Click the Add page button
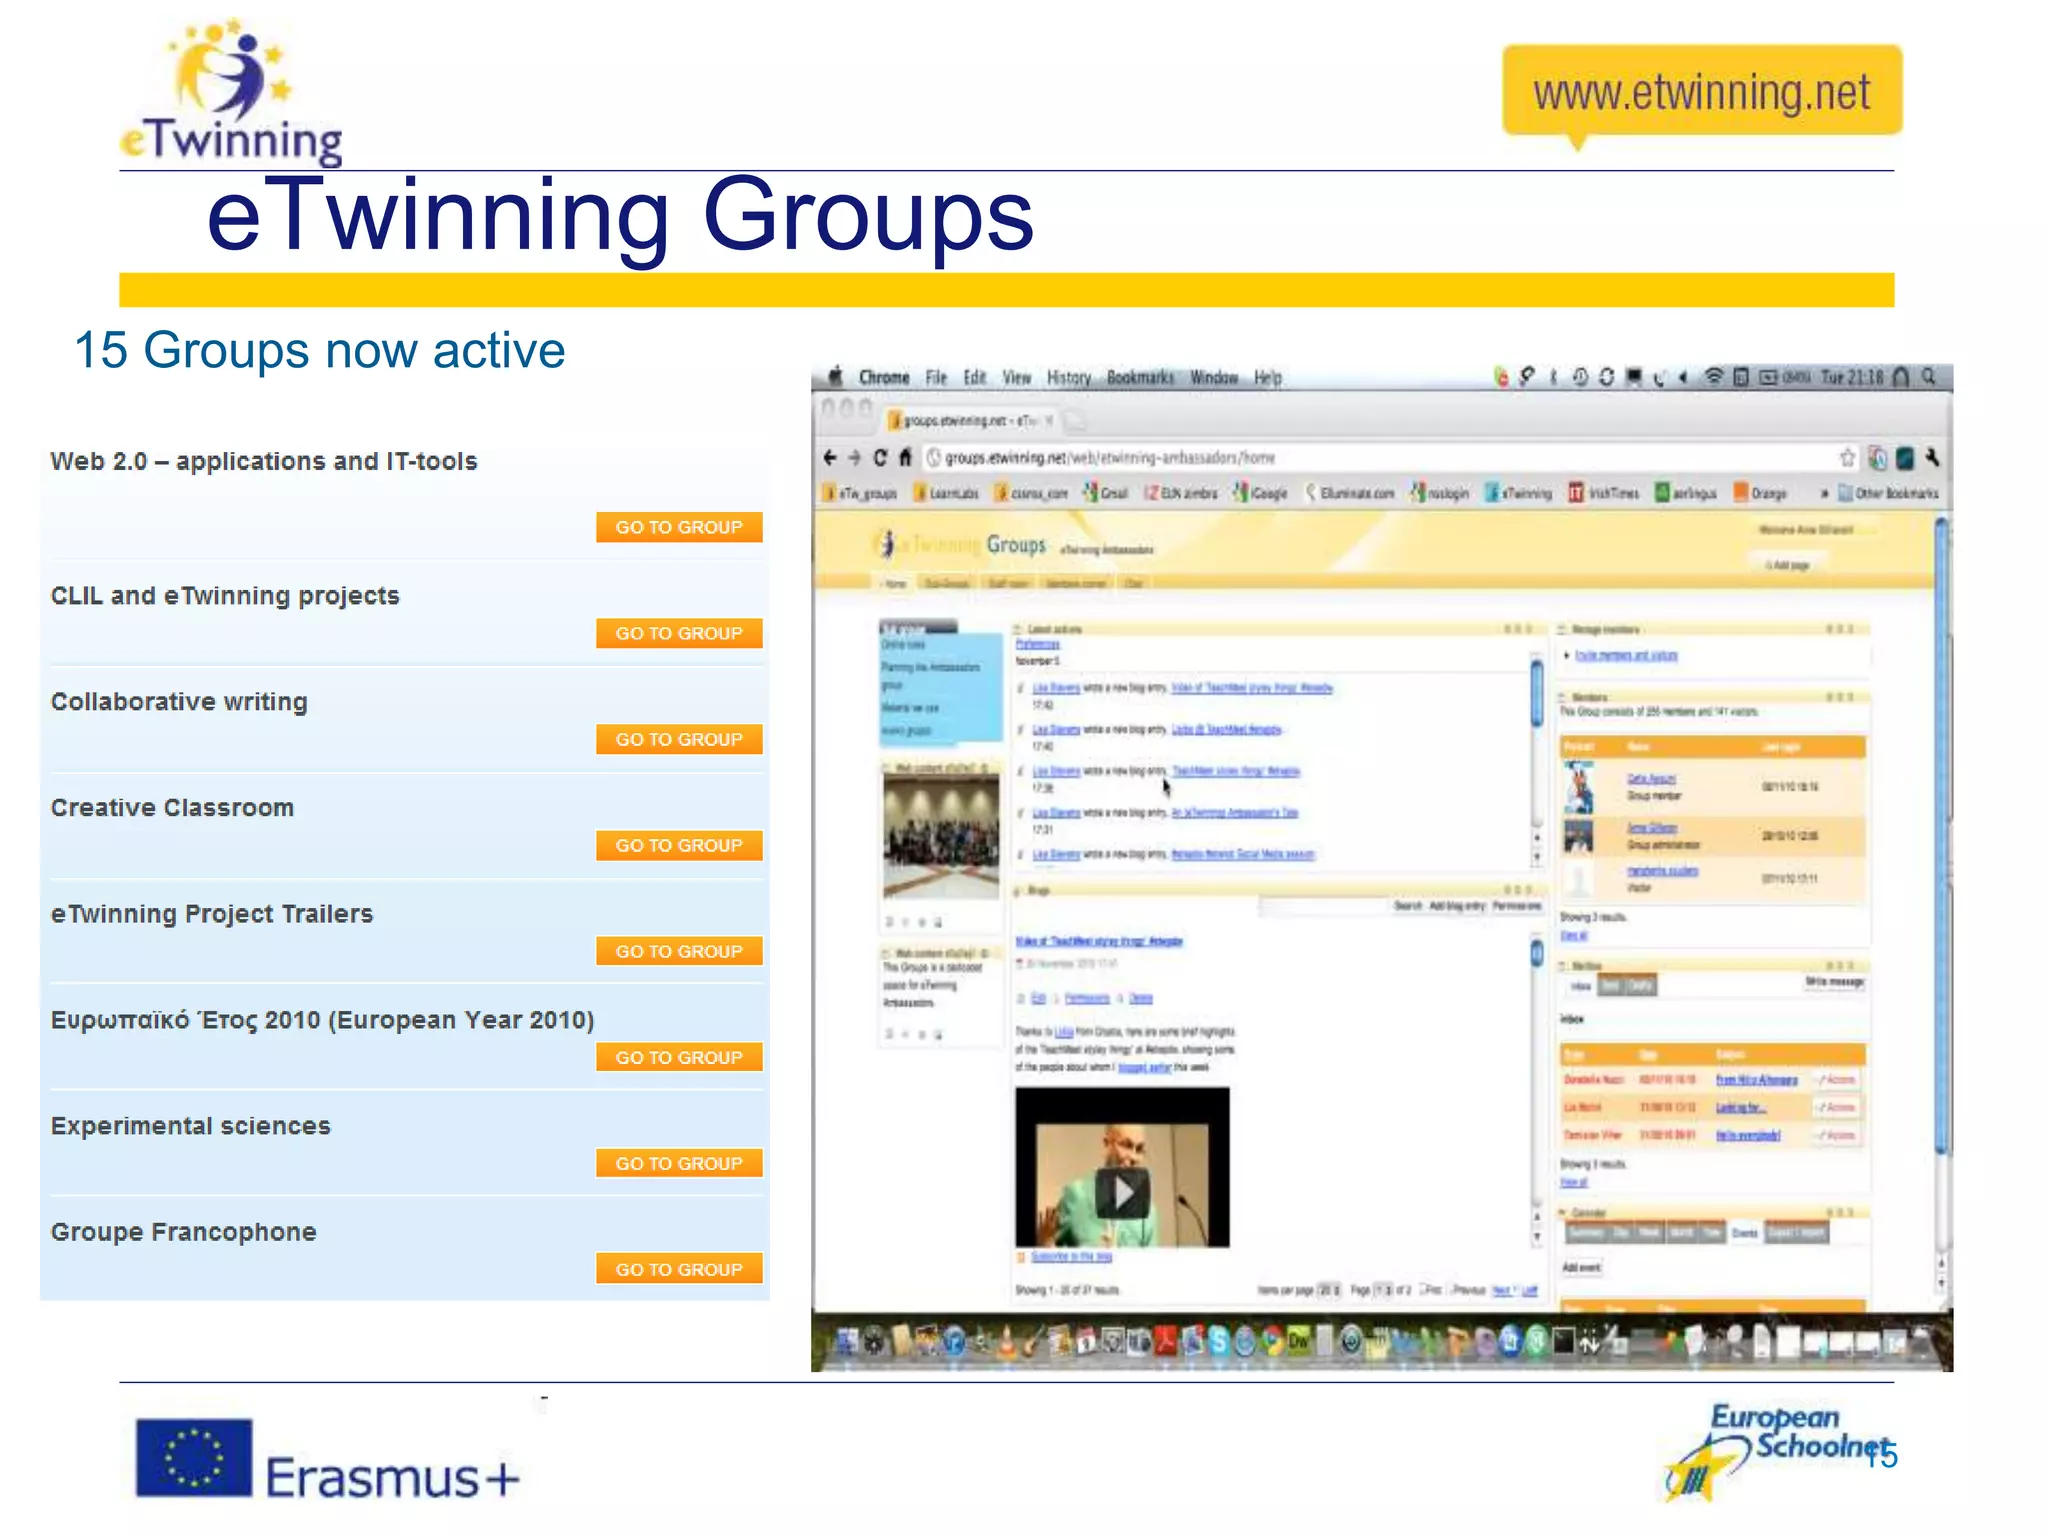 tap(1788, 565)
